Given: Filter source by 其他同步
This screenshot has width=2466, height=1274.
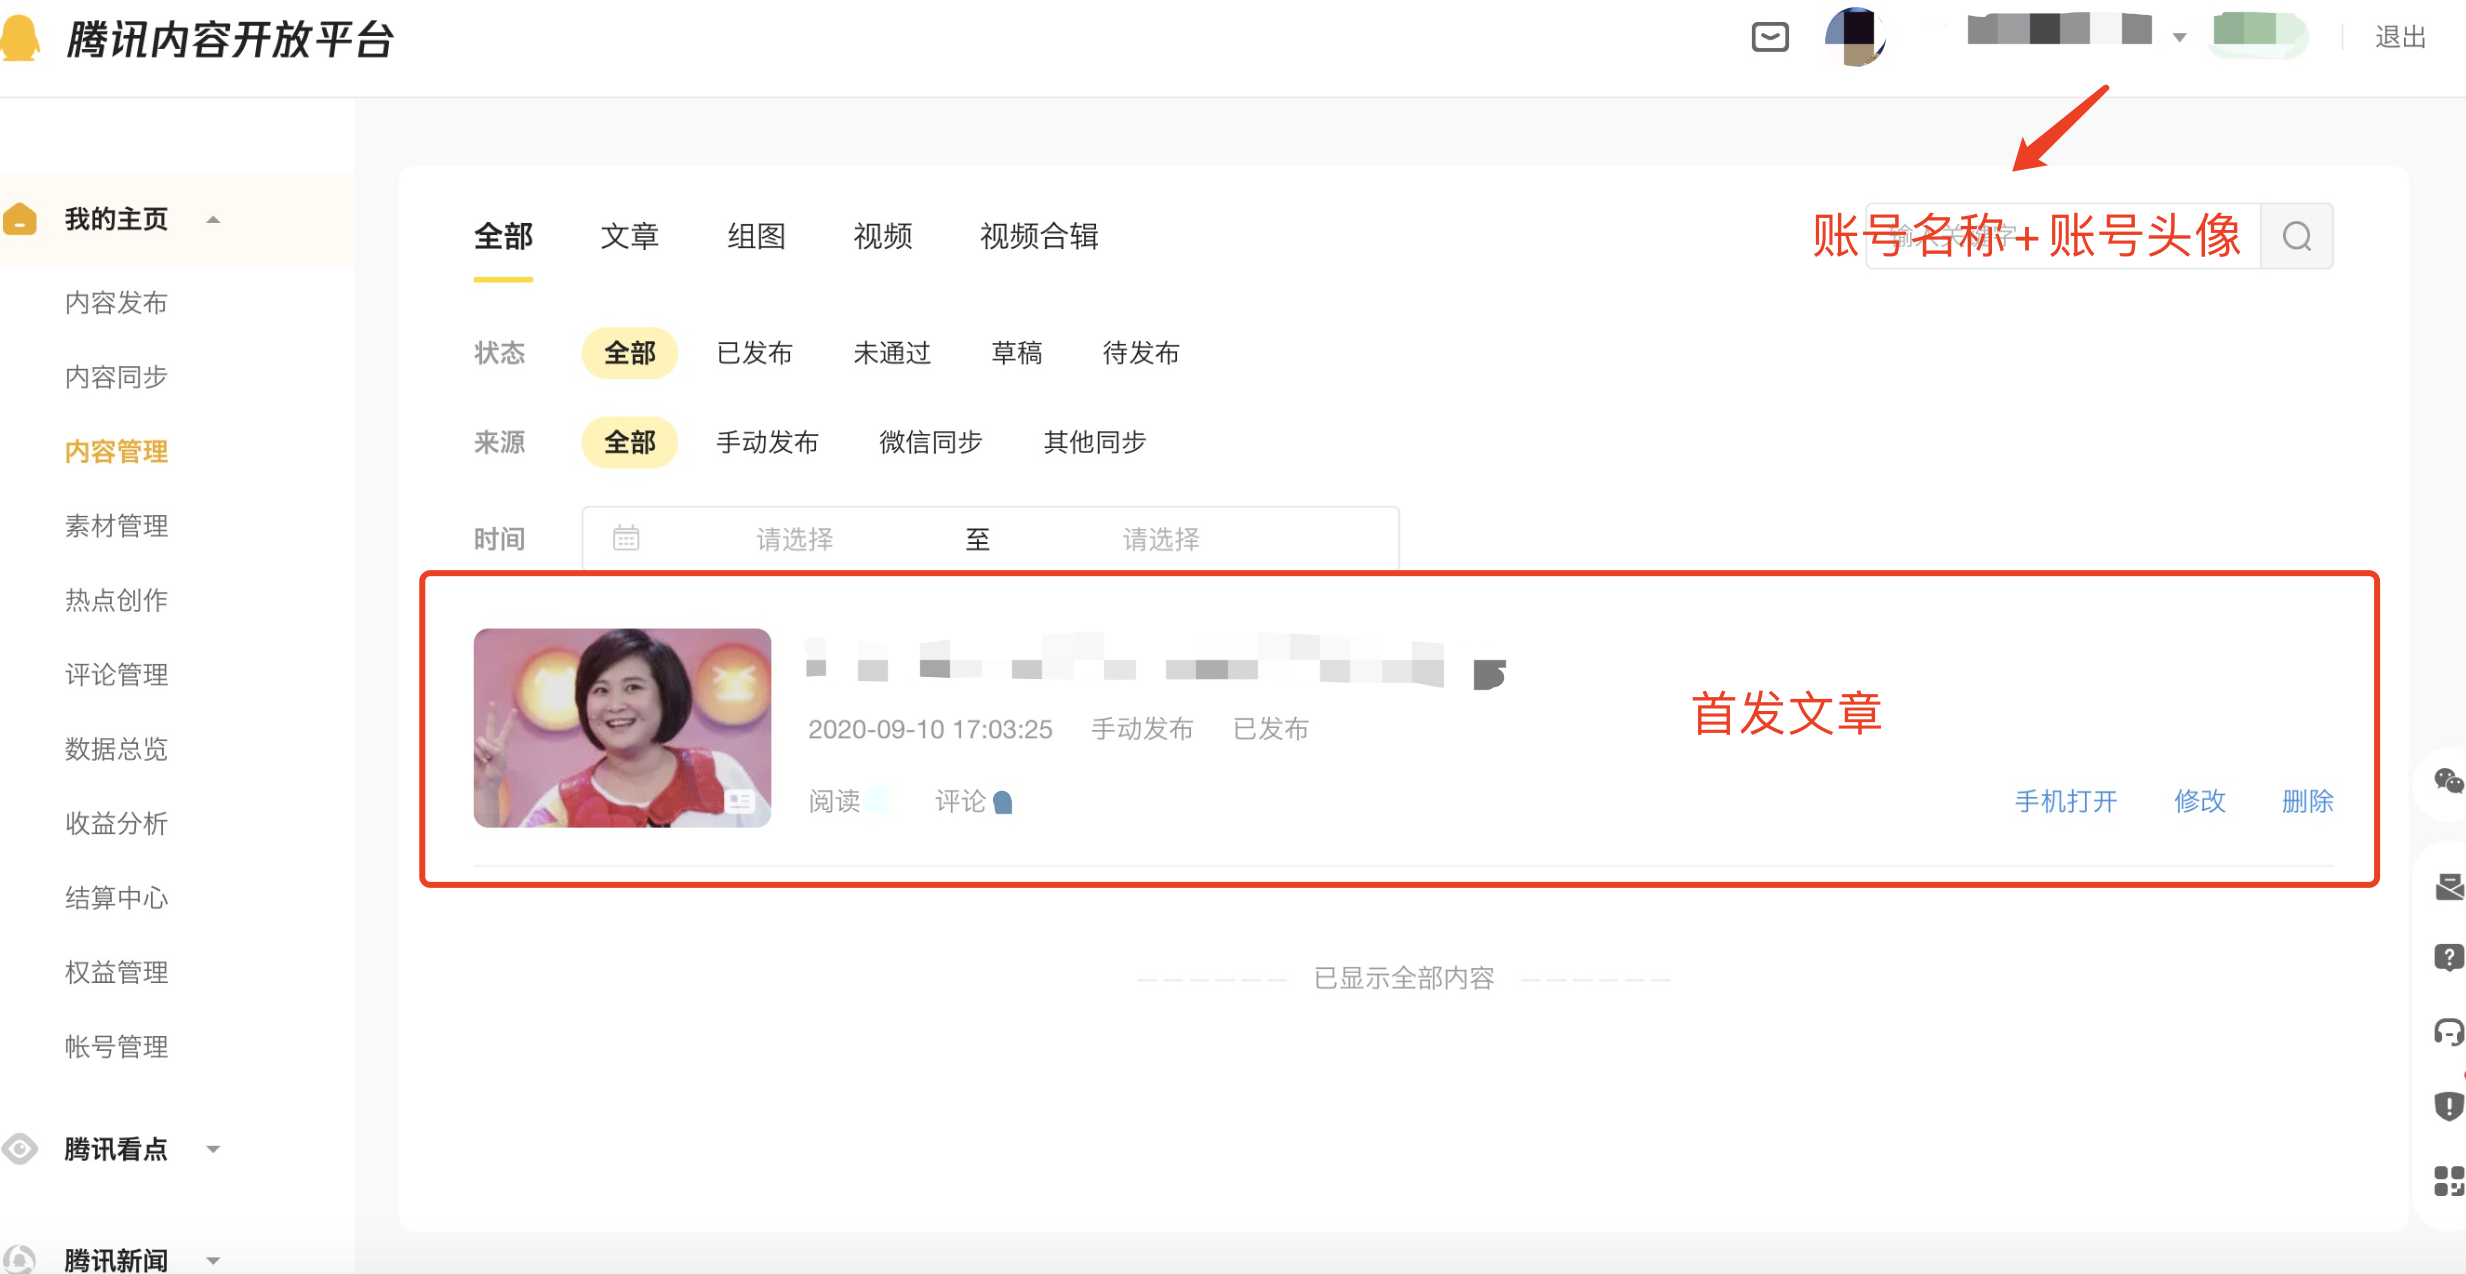Looking at the screenshot, I should pos(1094,442).
